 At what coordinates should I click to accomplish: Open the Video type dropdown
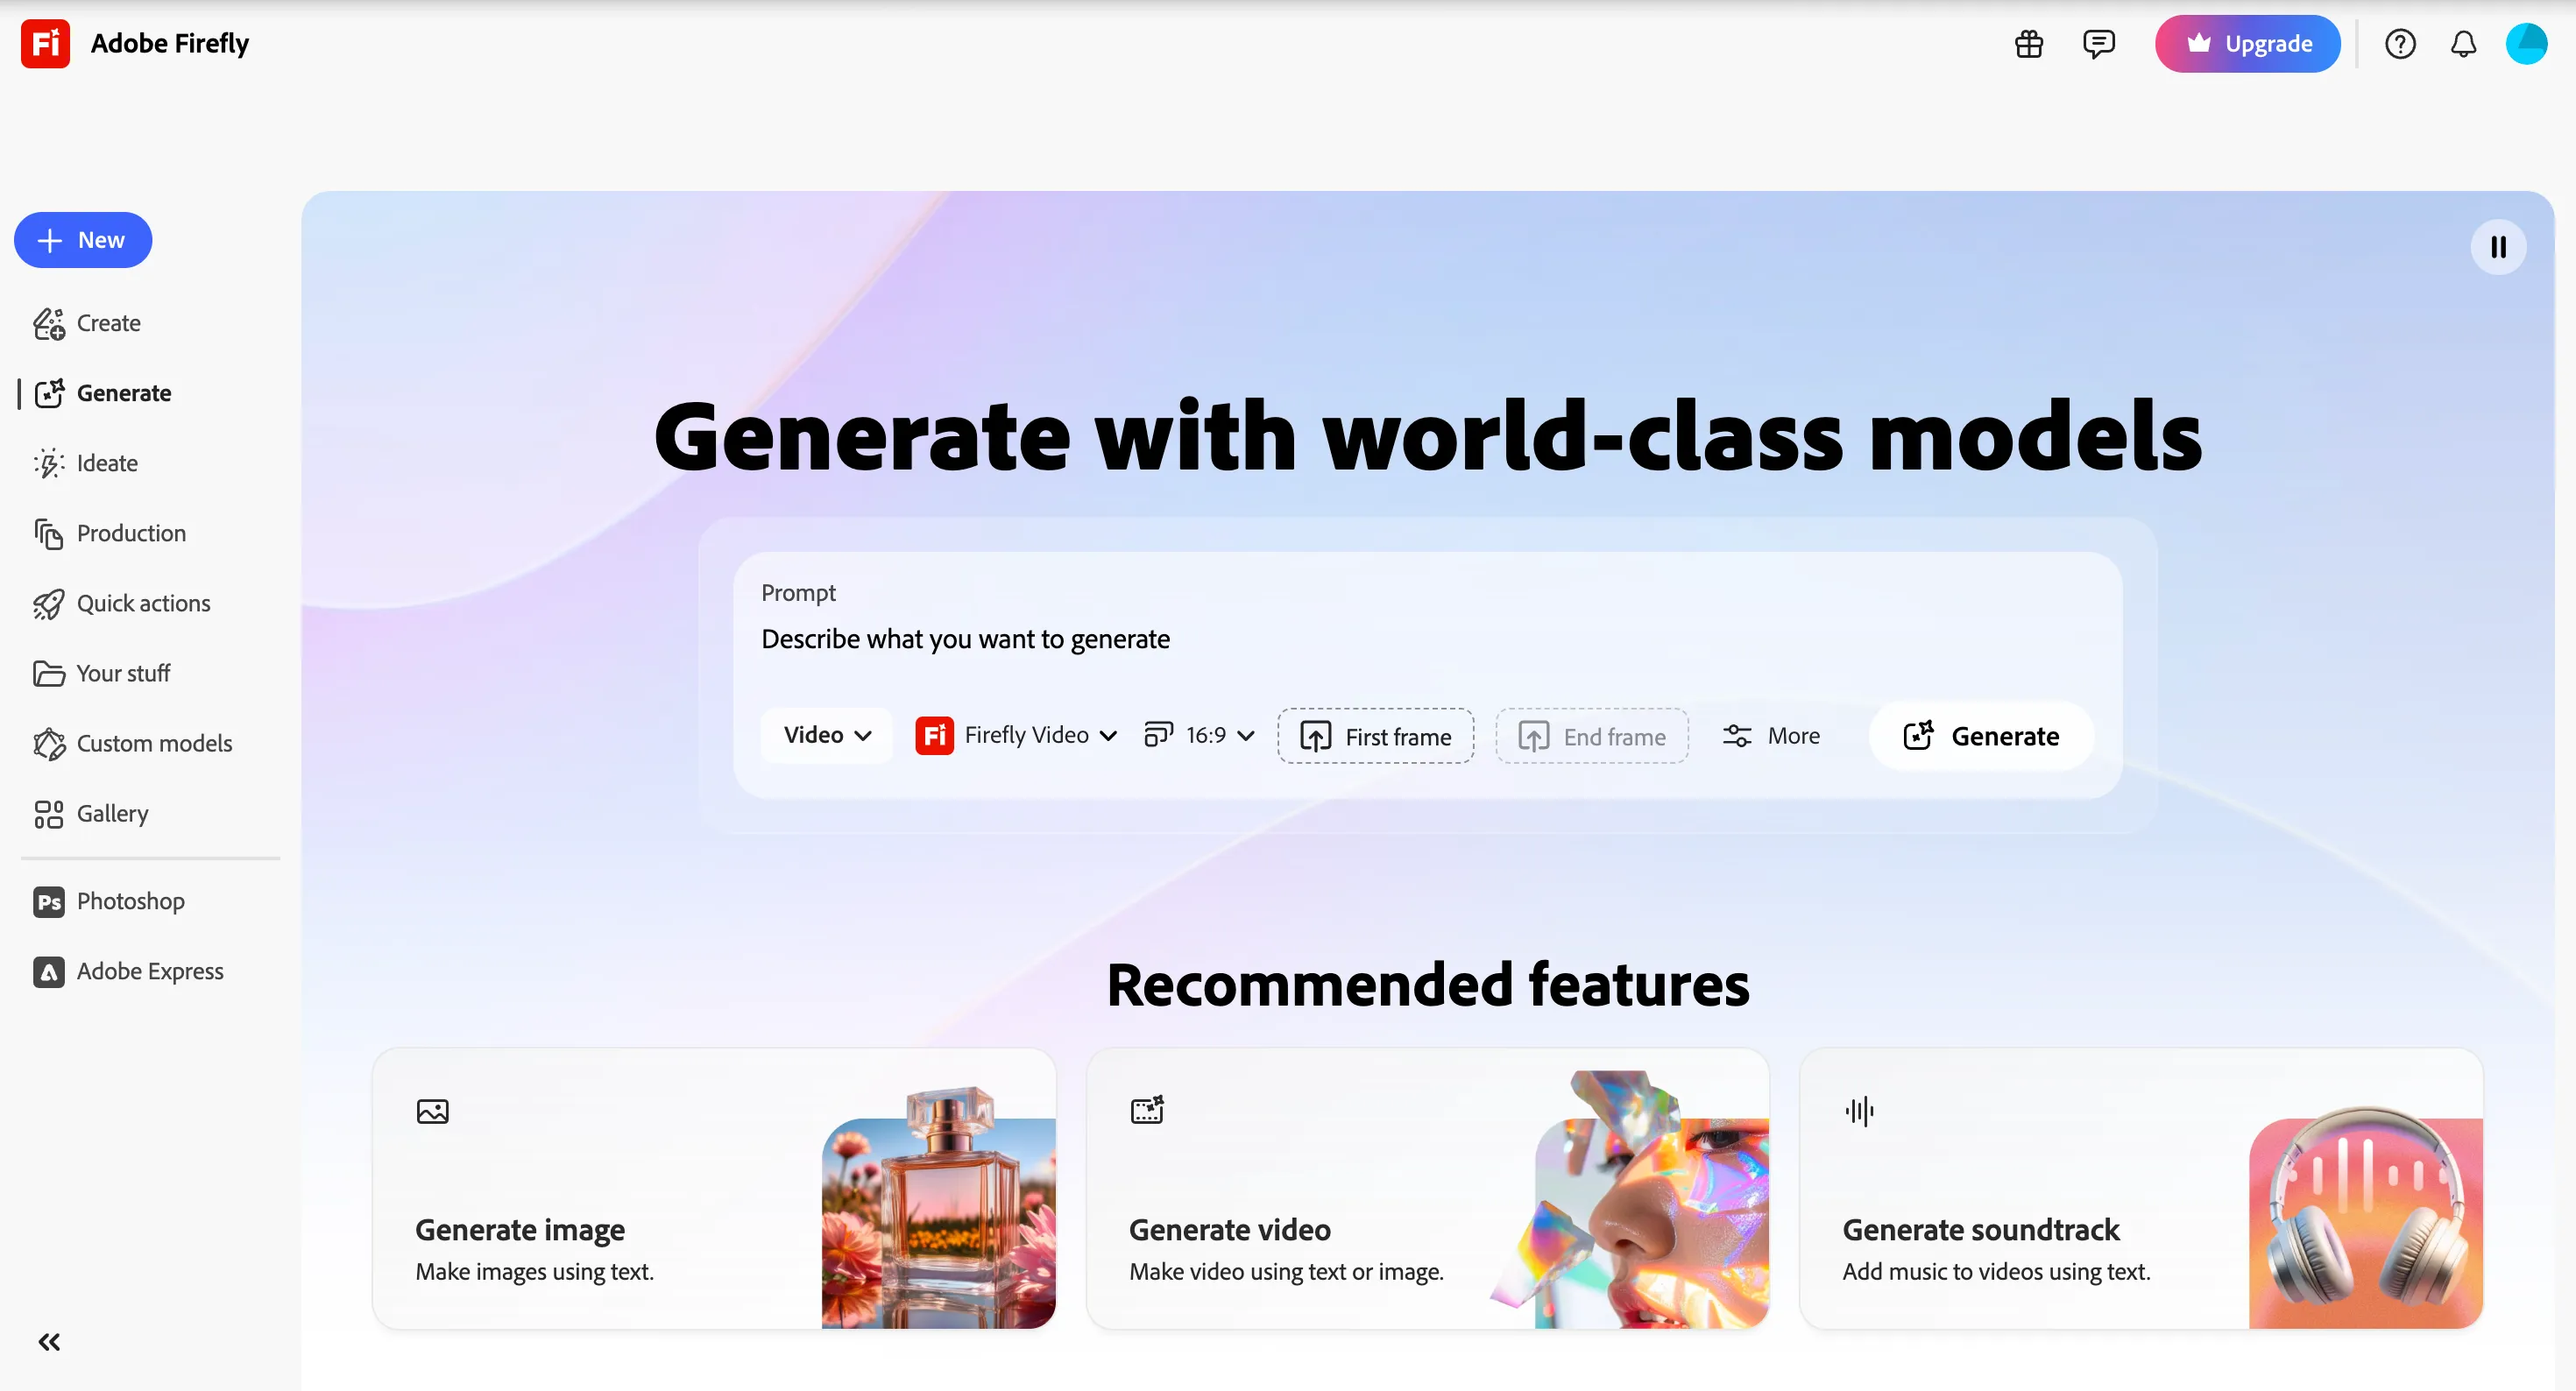827,735
